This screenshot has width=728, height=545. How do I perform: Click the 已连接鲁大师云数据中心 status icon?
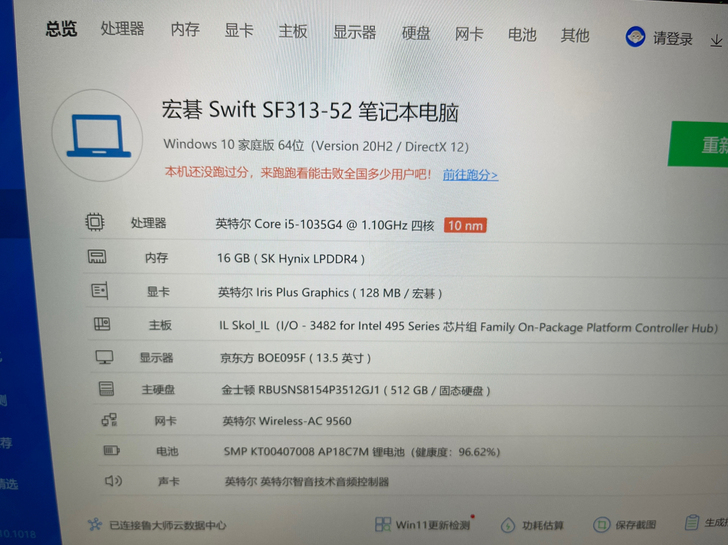click(x=95, y=525)
